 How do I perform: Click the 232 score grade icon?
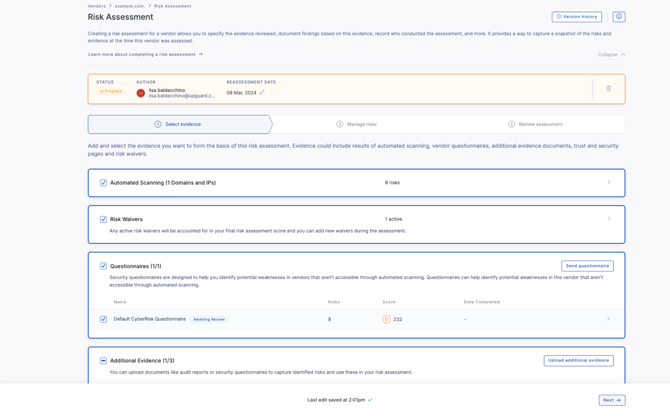coord(387,319)
